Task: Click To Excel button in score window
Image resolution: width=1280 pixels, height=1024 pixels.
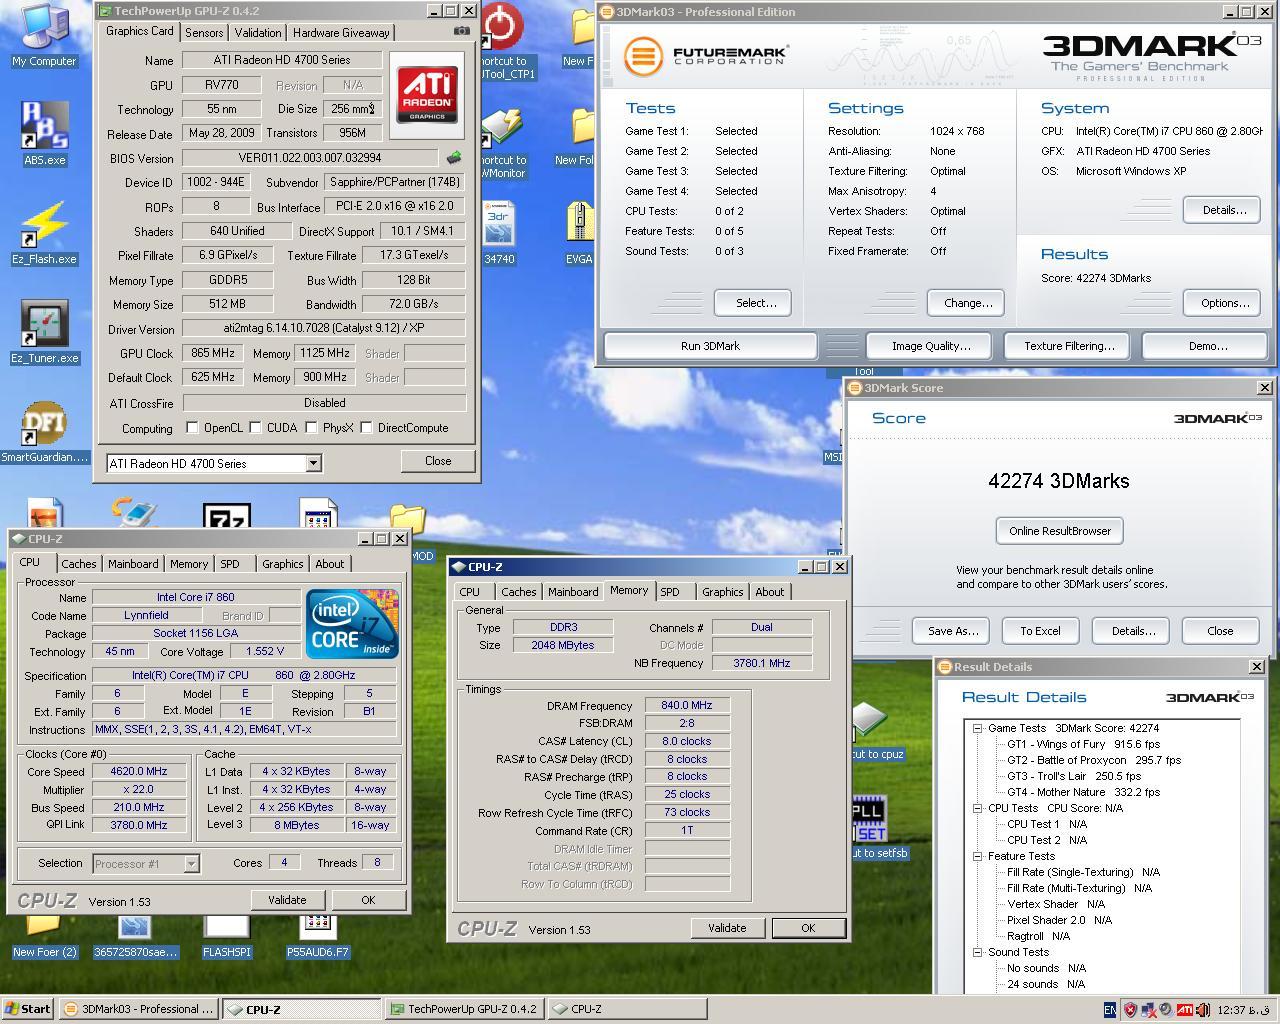Action: (x=1040, y=631)
